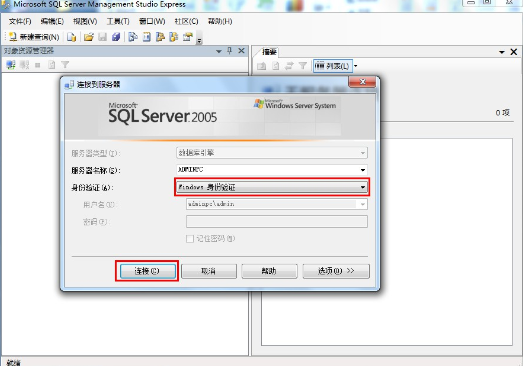Click the Connect button
This screenshot has height=366, width=523.
(147, 271)
